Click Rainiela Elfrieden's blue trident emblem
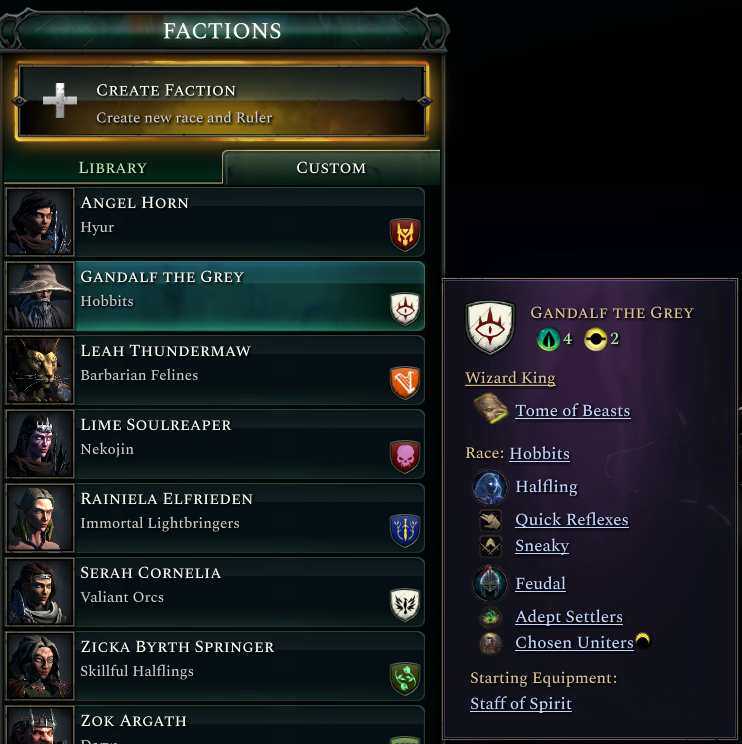Screen dimensions: 742x744 pos(405,531)
